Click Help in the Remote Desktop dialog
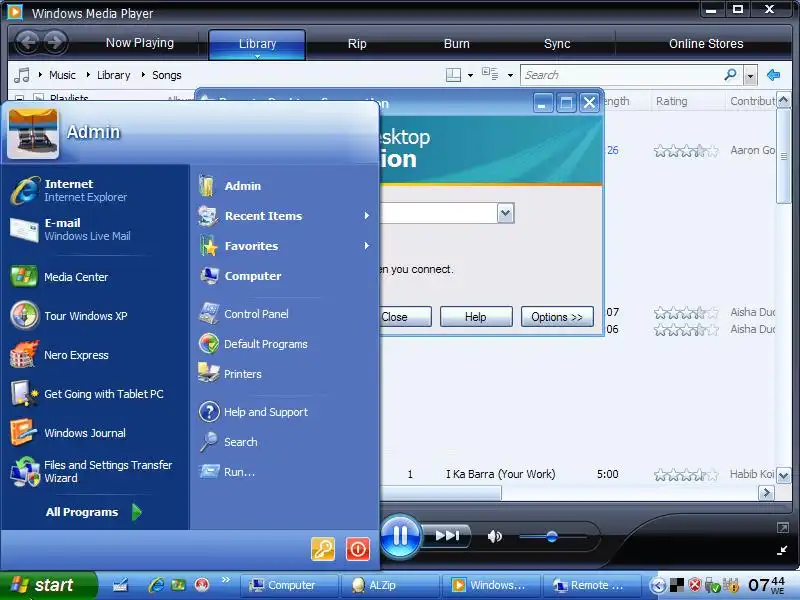 [x=476, y=317]
